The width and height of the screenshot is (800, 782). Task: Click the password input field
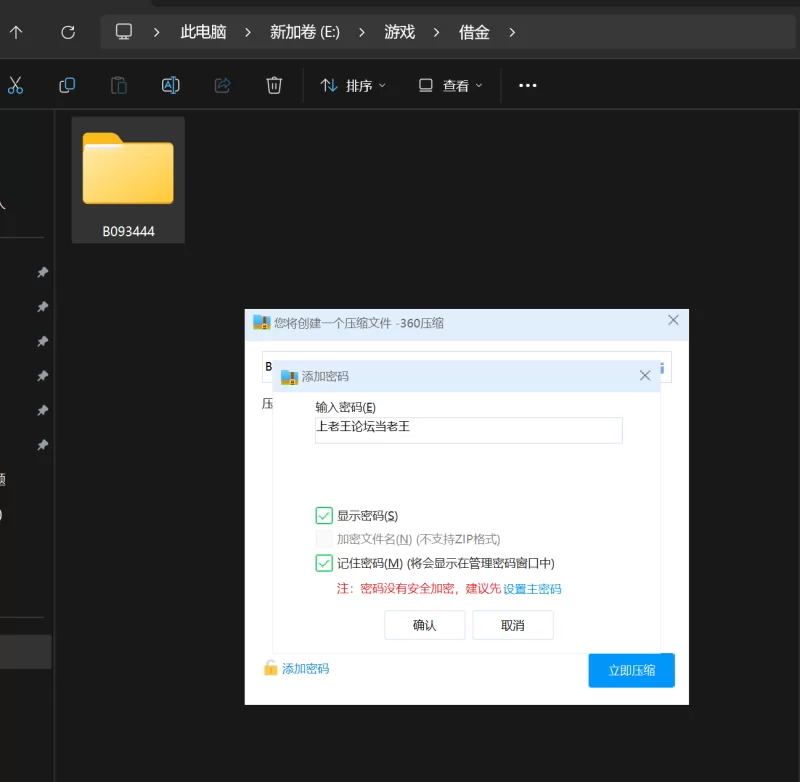click(468, 430)
